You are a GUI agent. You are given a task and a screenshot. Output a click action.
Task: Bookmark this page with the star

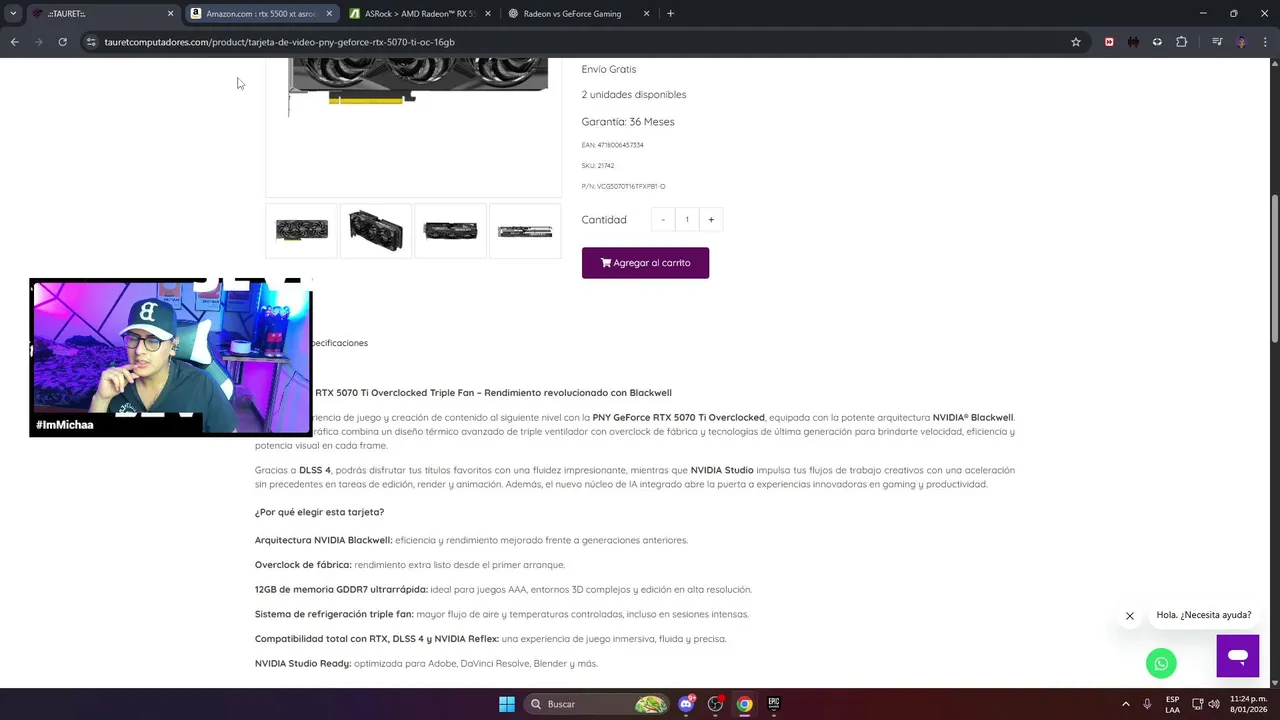point(1076,42)
